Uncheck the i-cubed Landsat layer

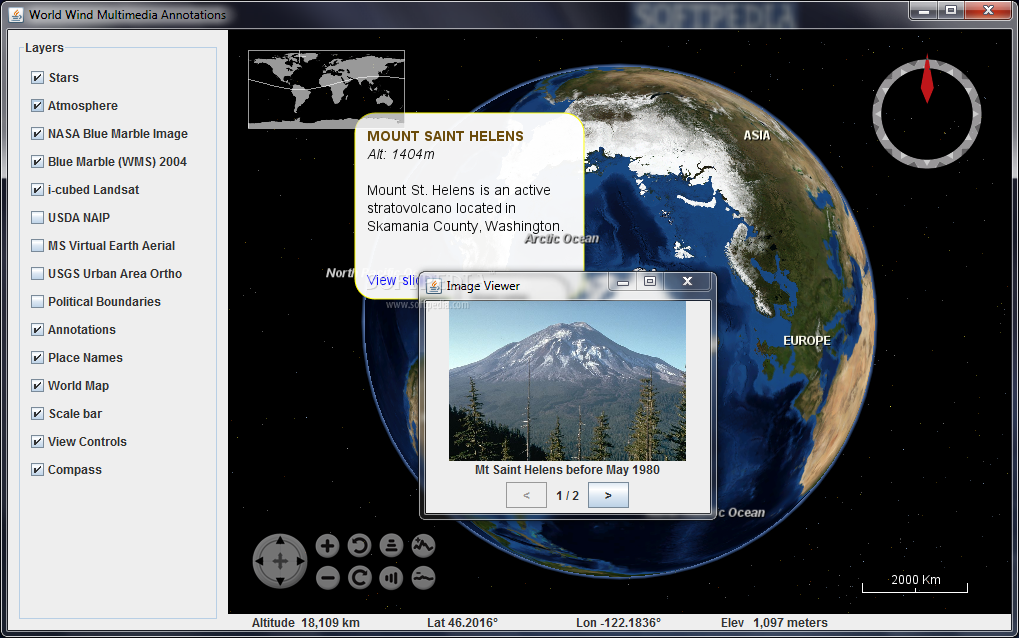tap(37, 190)
